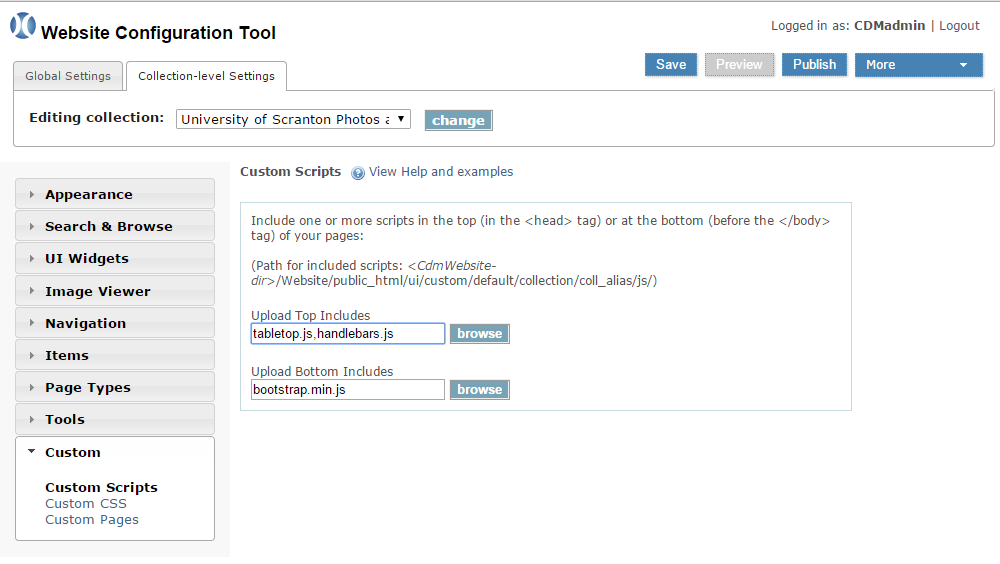Expand the Page Types section
This screenshot has height=564, width=1000.
click(115, 387)
